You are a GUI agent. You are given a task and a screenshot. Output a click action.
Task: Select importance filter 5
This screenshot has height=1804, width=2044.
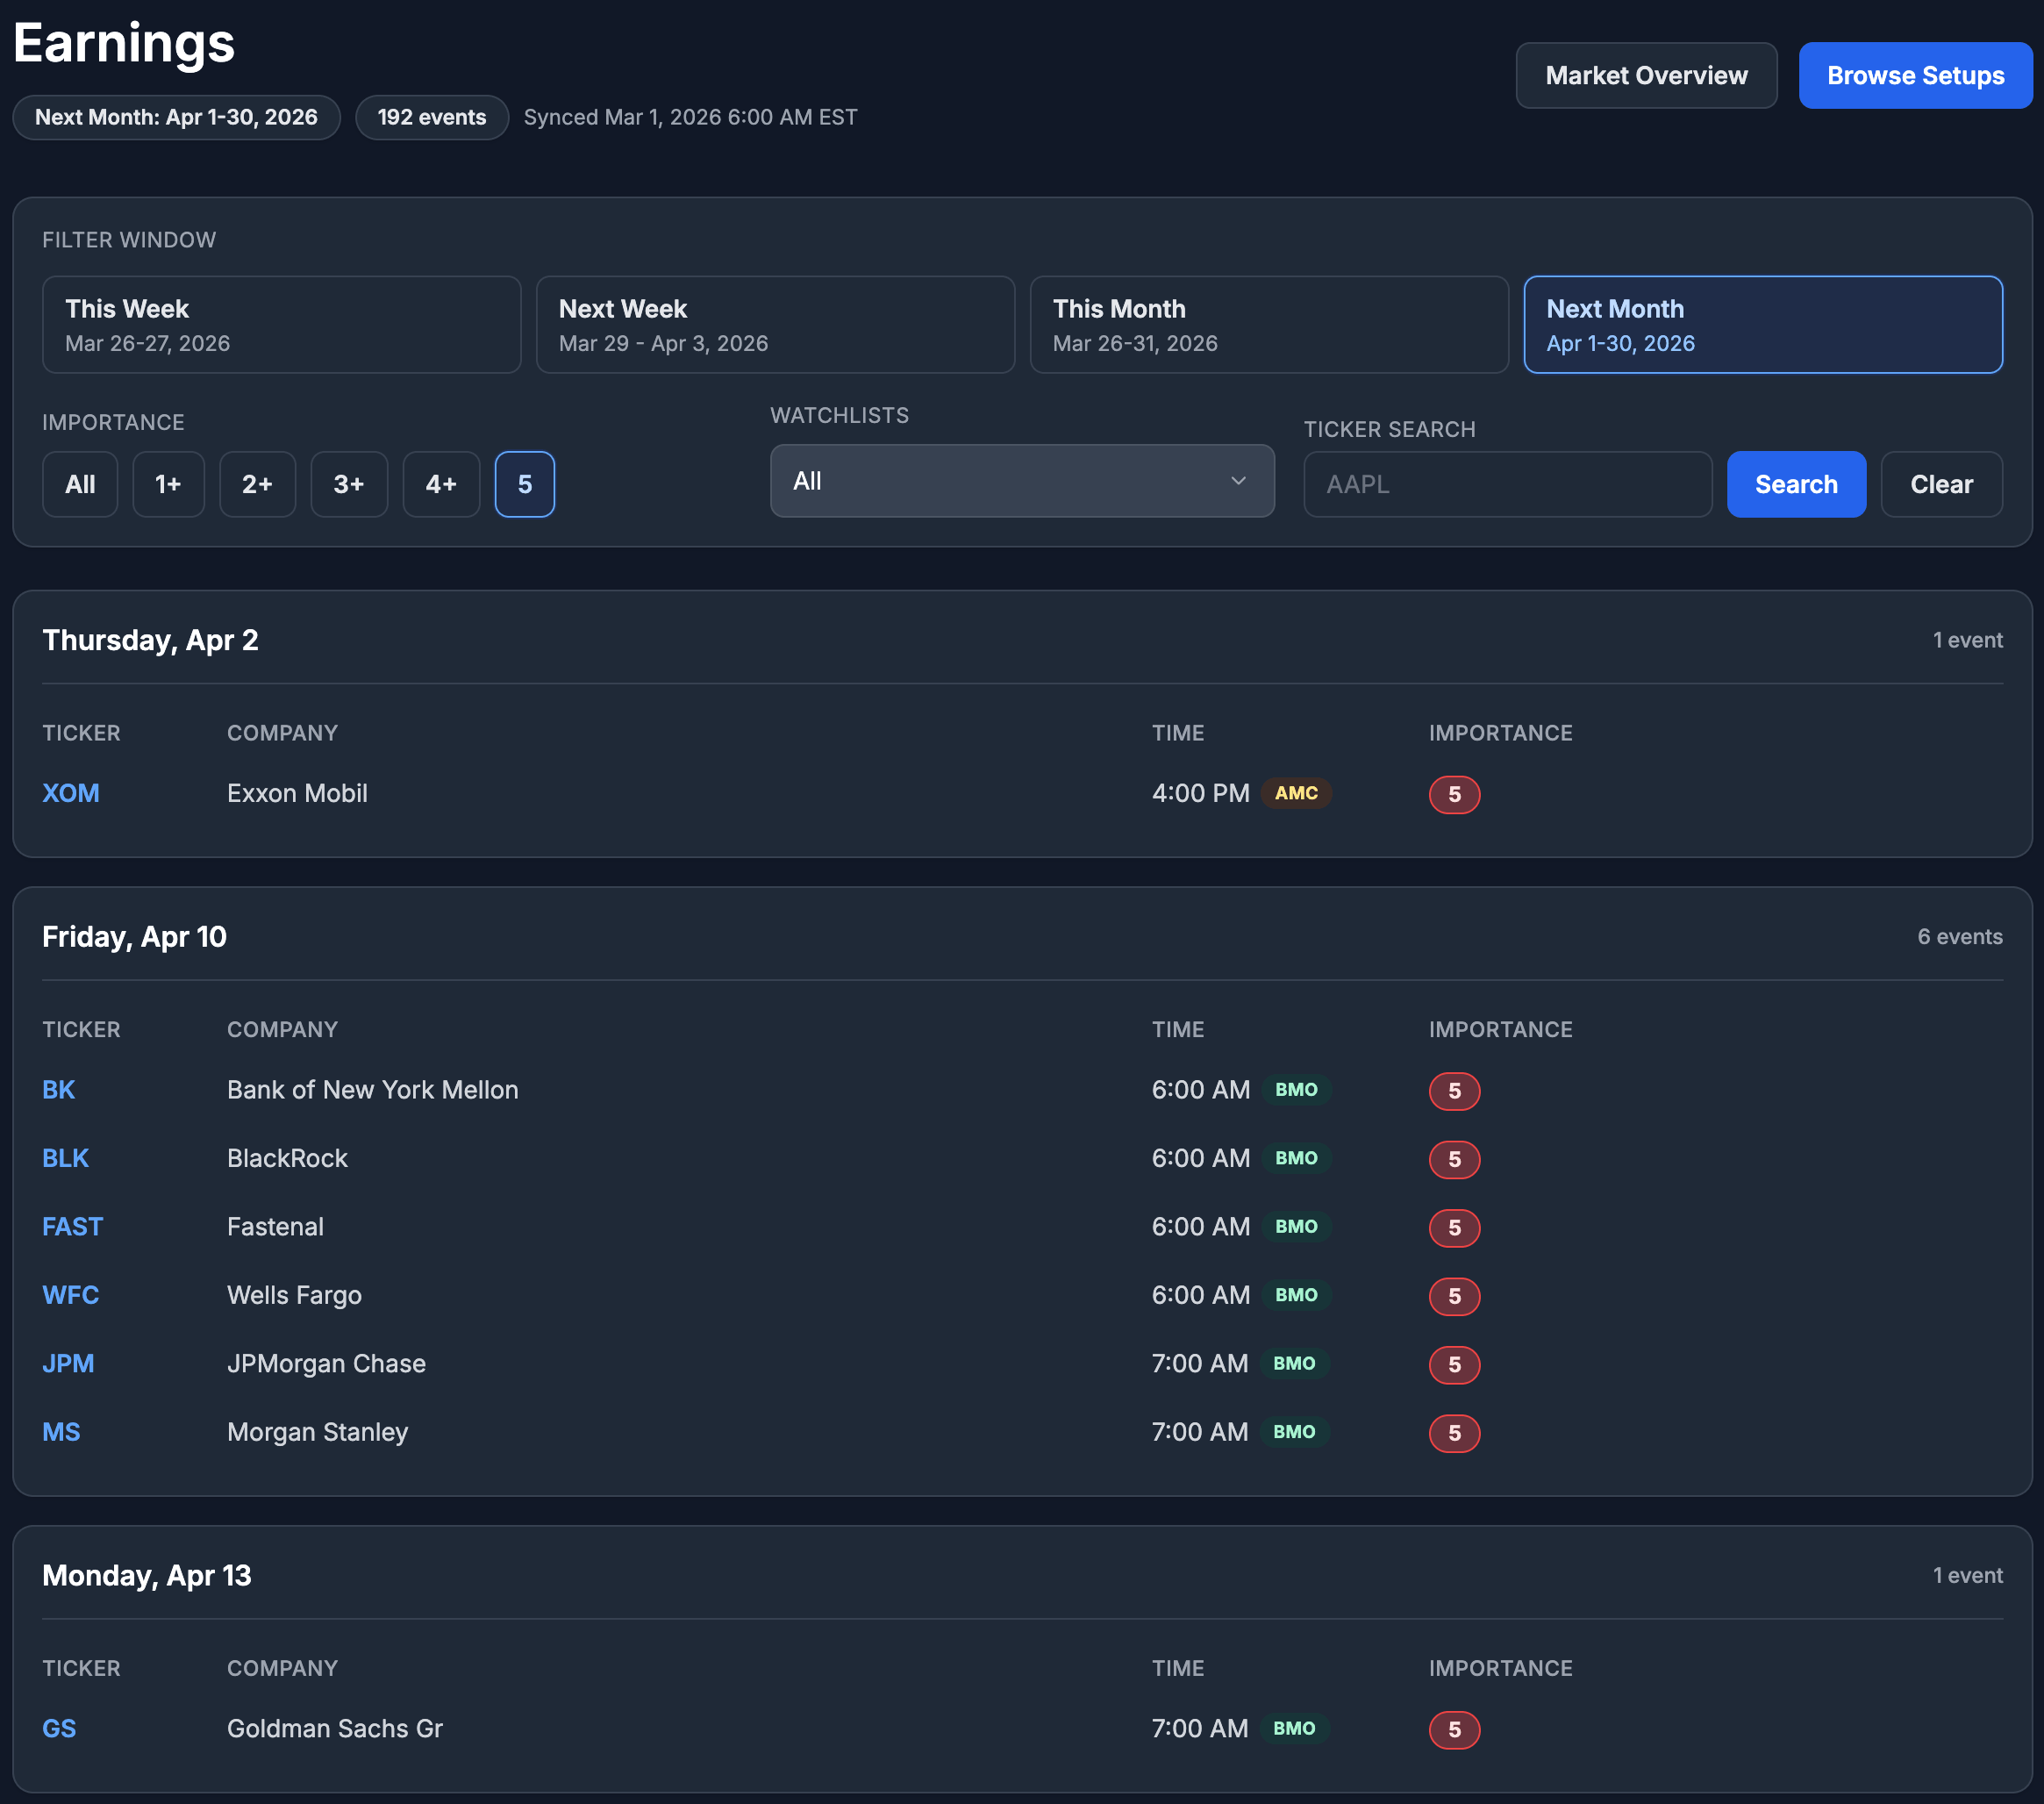pos(524,485)
